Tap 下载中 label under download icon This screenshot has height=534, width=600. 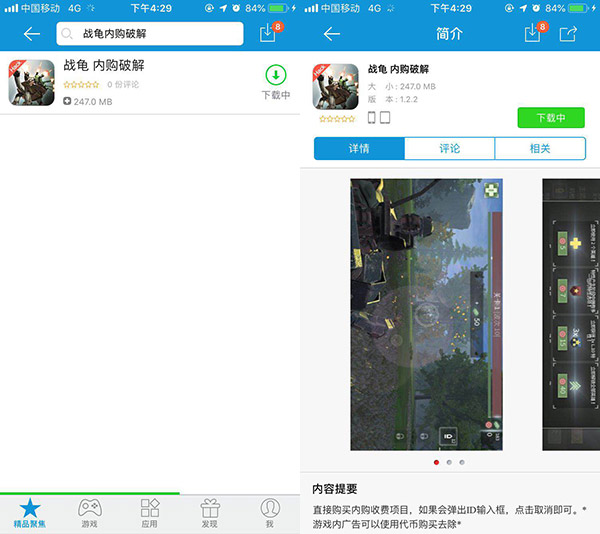(276, 95)
